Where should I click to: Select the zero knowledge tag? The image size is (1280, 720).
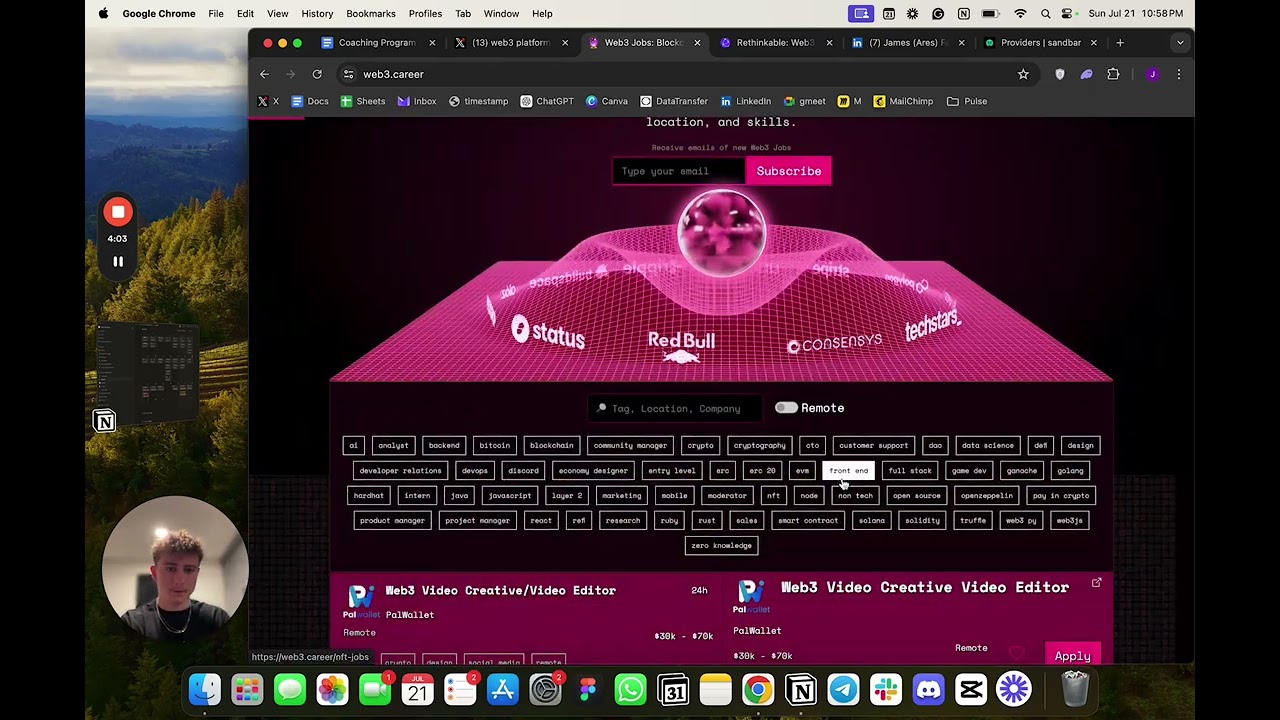721,546
